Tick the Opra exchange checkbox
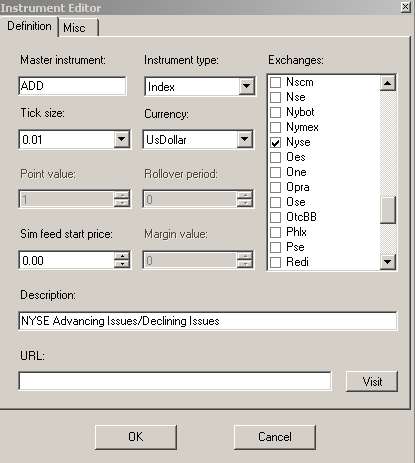The height and width of the screenshot is (463, 415). click(x=275, y=187)
